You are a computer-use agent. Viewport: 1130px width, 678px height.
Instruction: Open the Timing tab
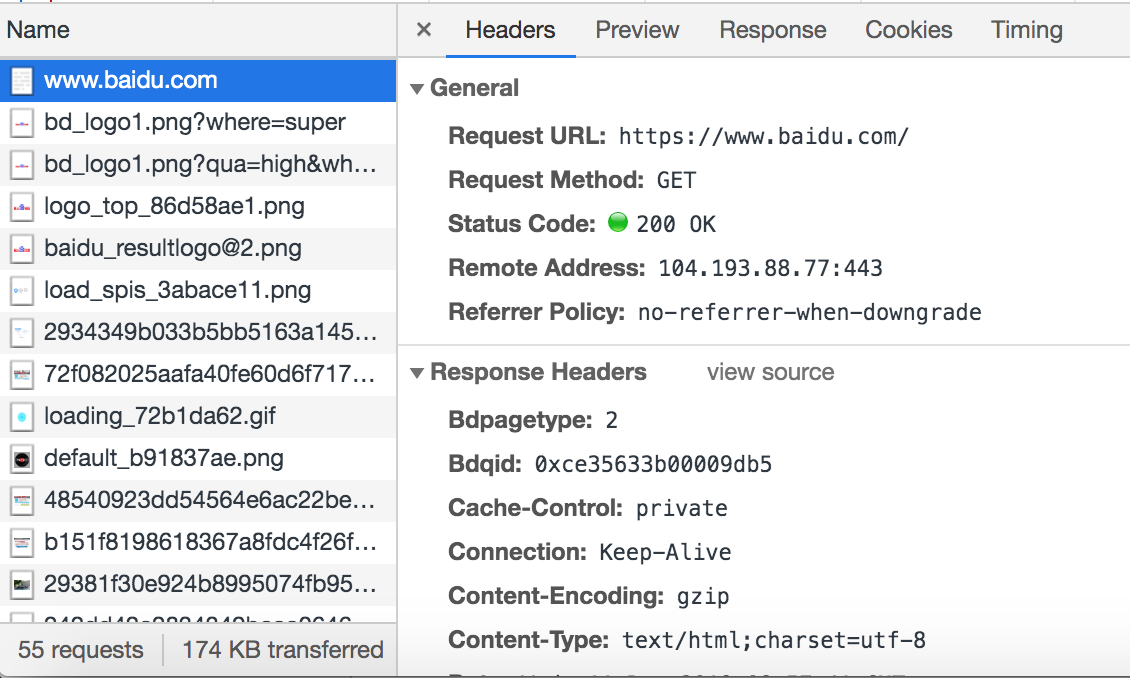point(1026,30)
